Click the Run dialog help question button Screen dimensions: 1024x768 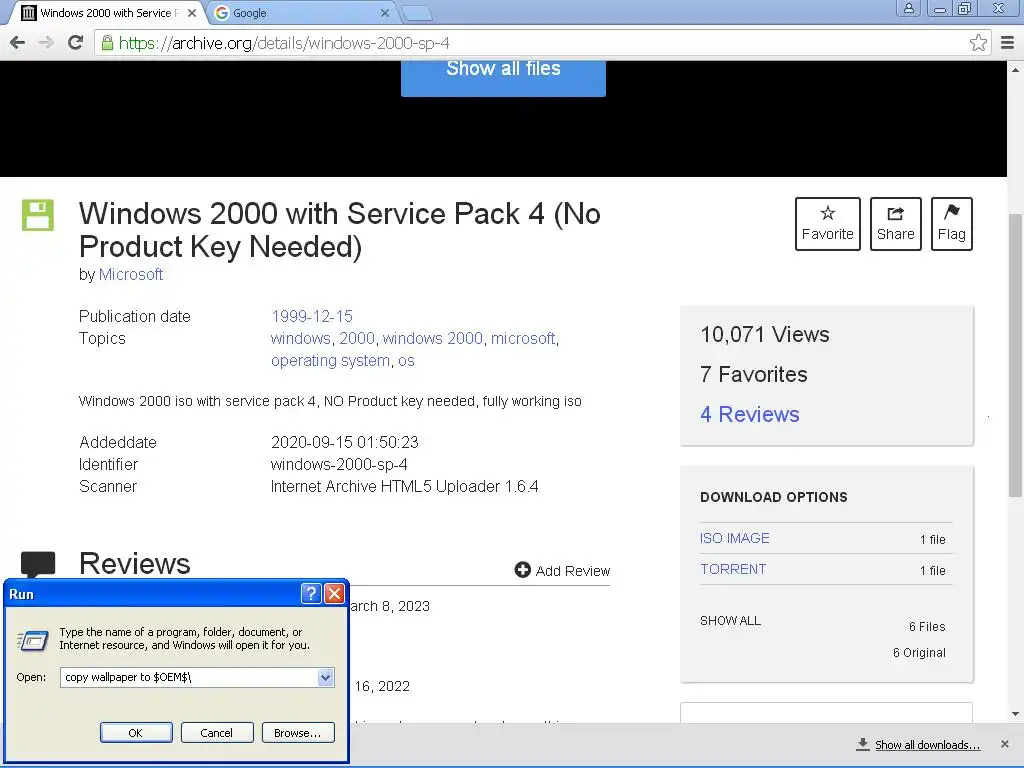pos(311,593)
